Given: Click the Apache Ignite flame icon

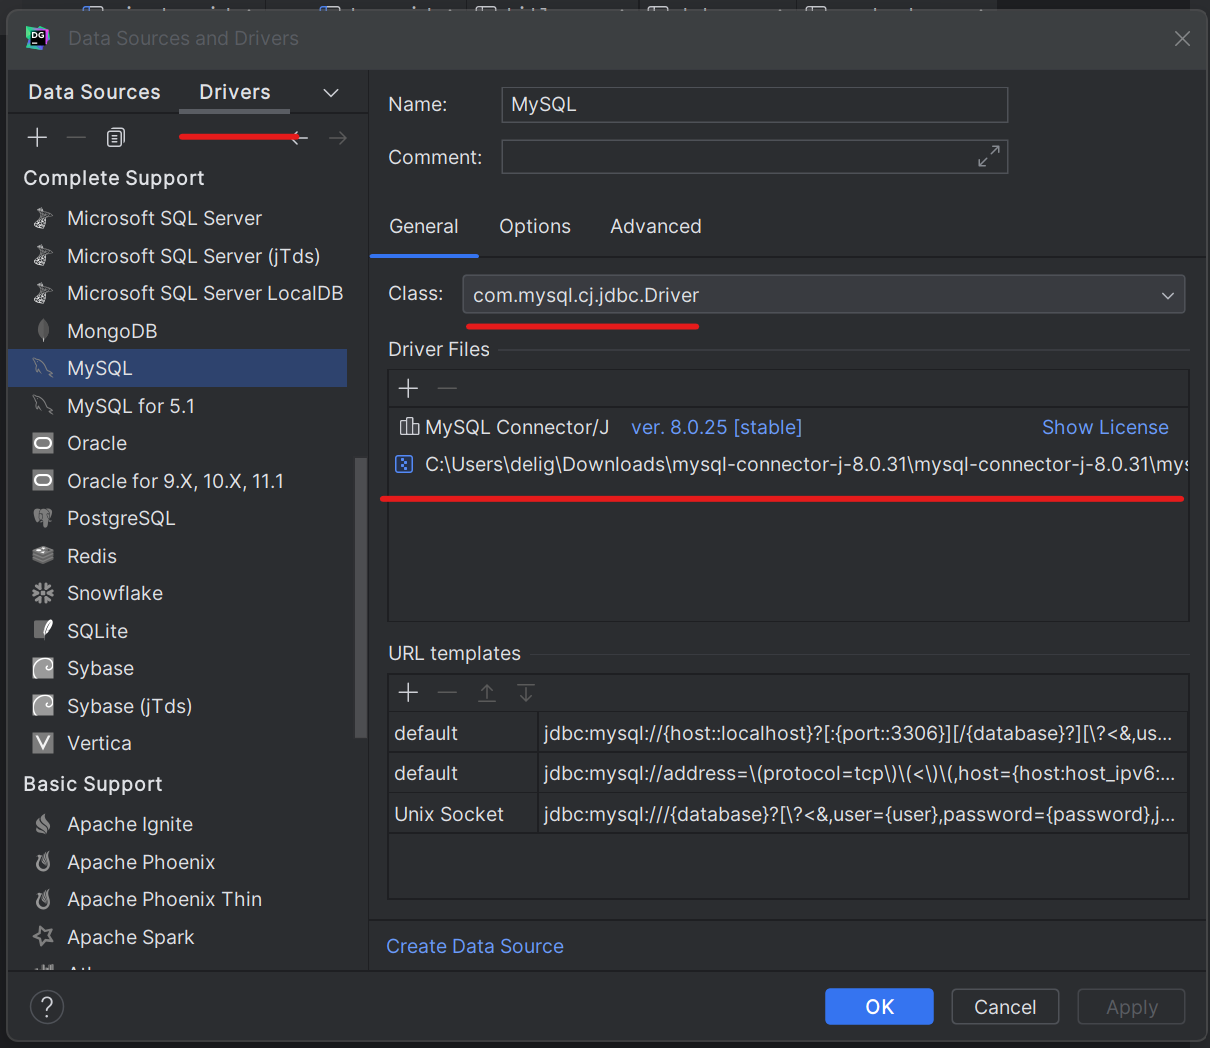Looking at the screenshot, I should pos(43,824).
